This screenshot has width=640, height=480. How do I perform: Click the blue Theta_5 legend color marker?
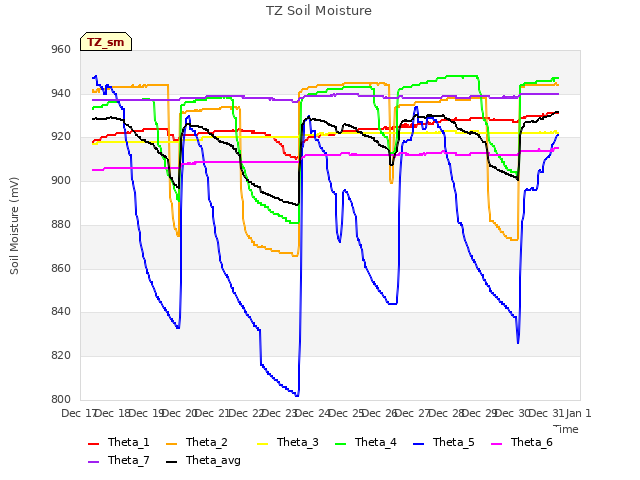click(418, 444)
